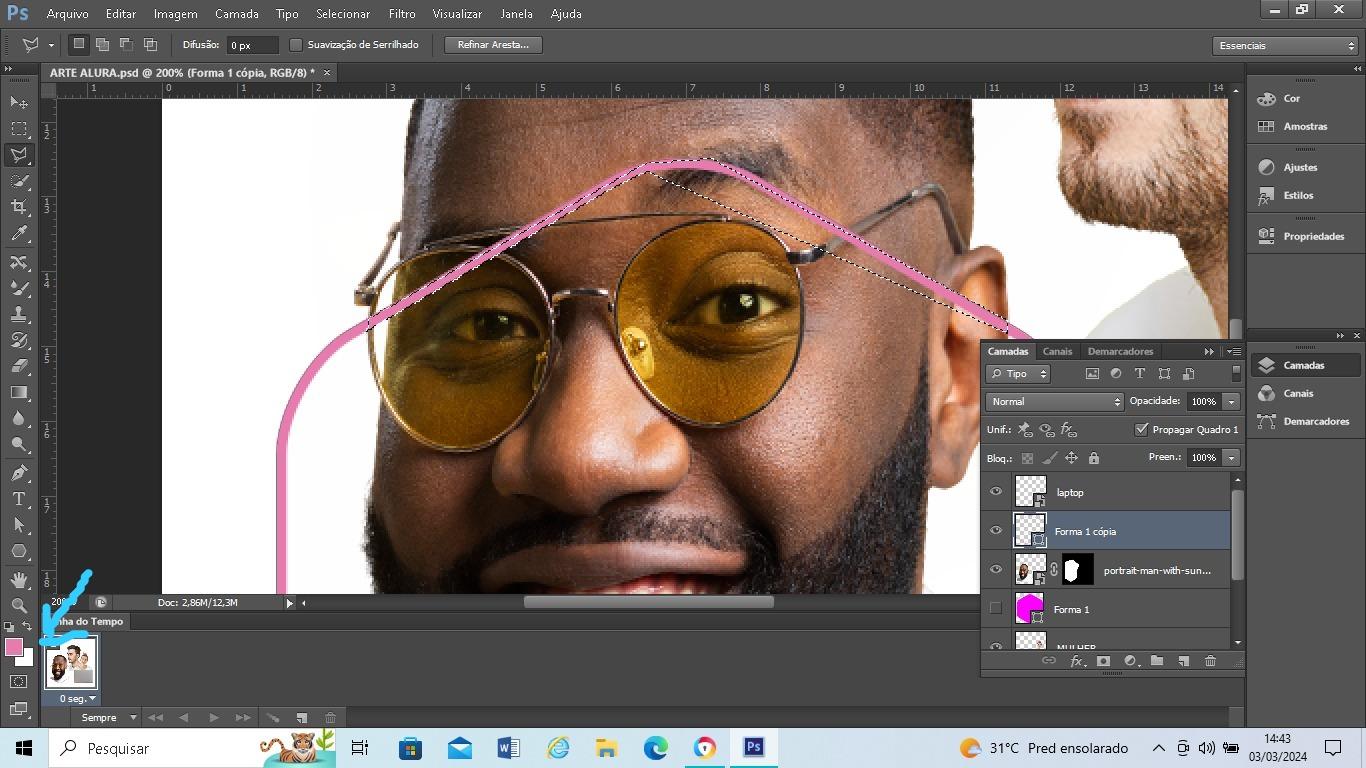Viewport: 1366px width, 768px height.
Task: Select the Pen tool
Action: pyautogui.click(x=19, y=472)
